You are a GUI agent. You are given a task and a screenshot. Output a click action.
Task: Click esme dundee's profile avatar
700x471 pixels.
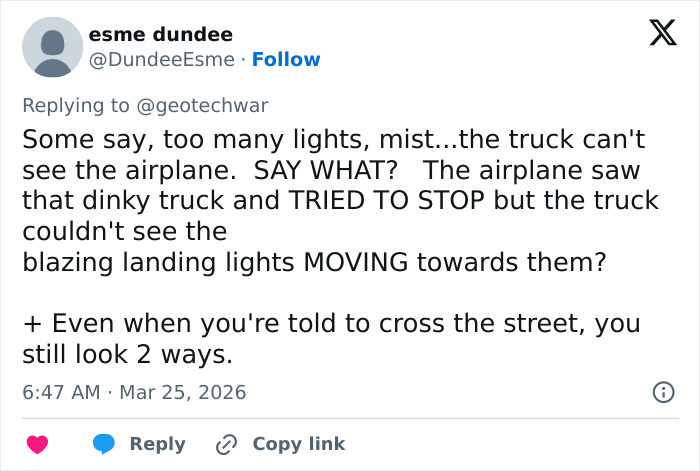click(x=52, y=47)
